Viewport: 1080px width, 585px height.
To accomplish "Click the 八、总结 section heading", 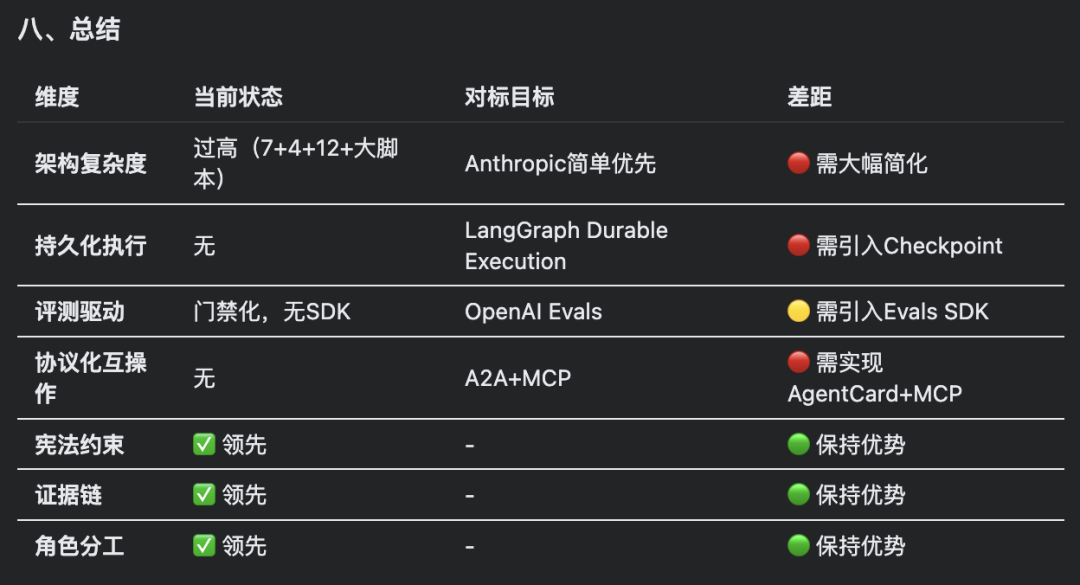I will 69,30.
